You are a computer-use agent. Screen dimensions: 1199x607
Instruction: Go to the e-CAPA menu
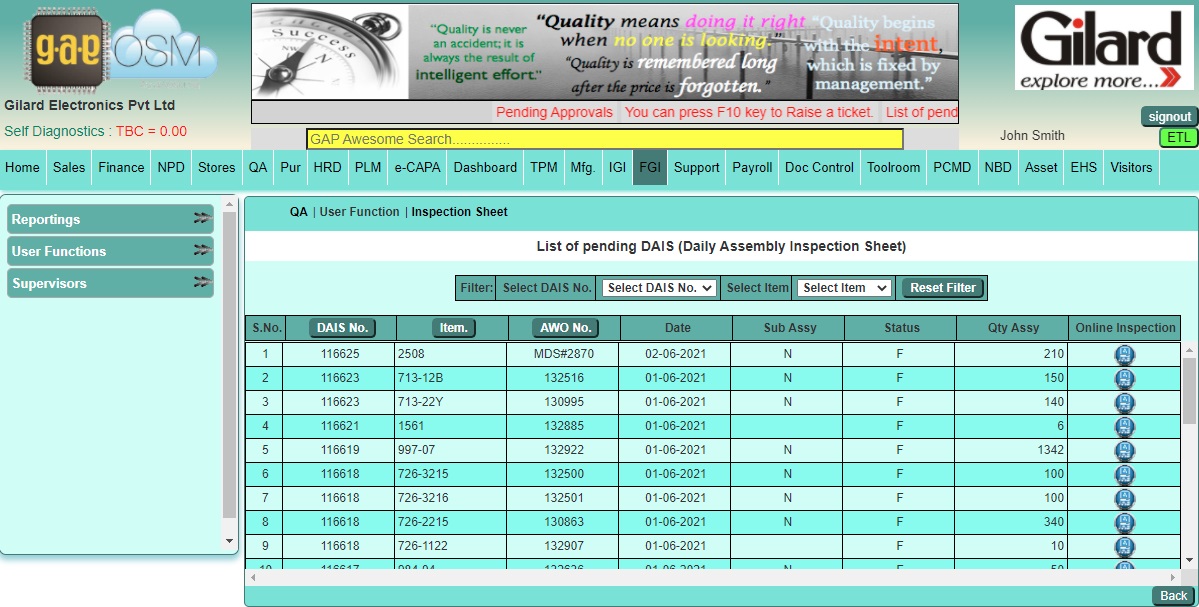(417, 168)
